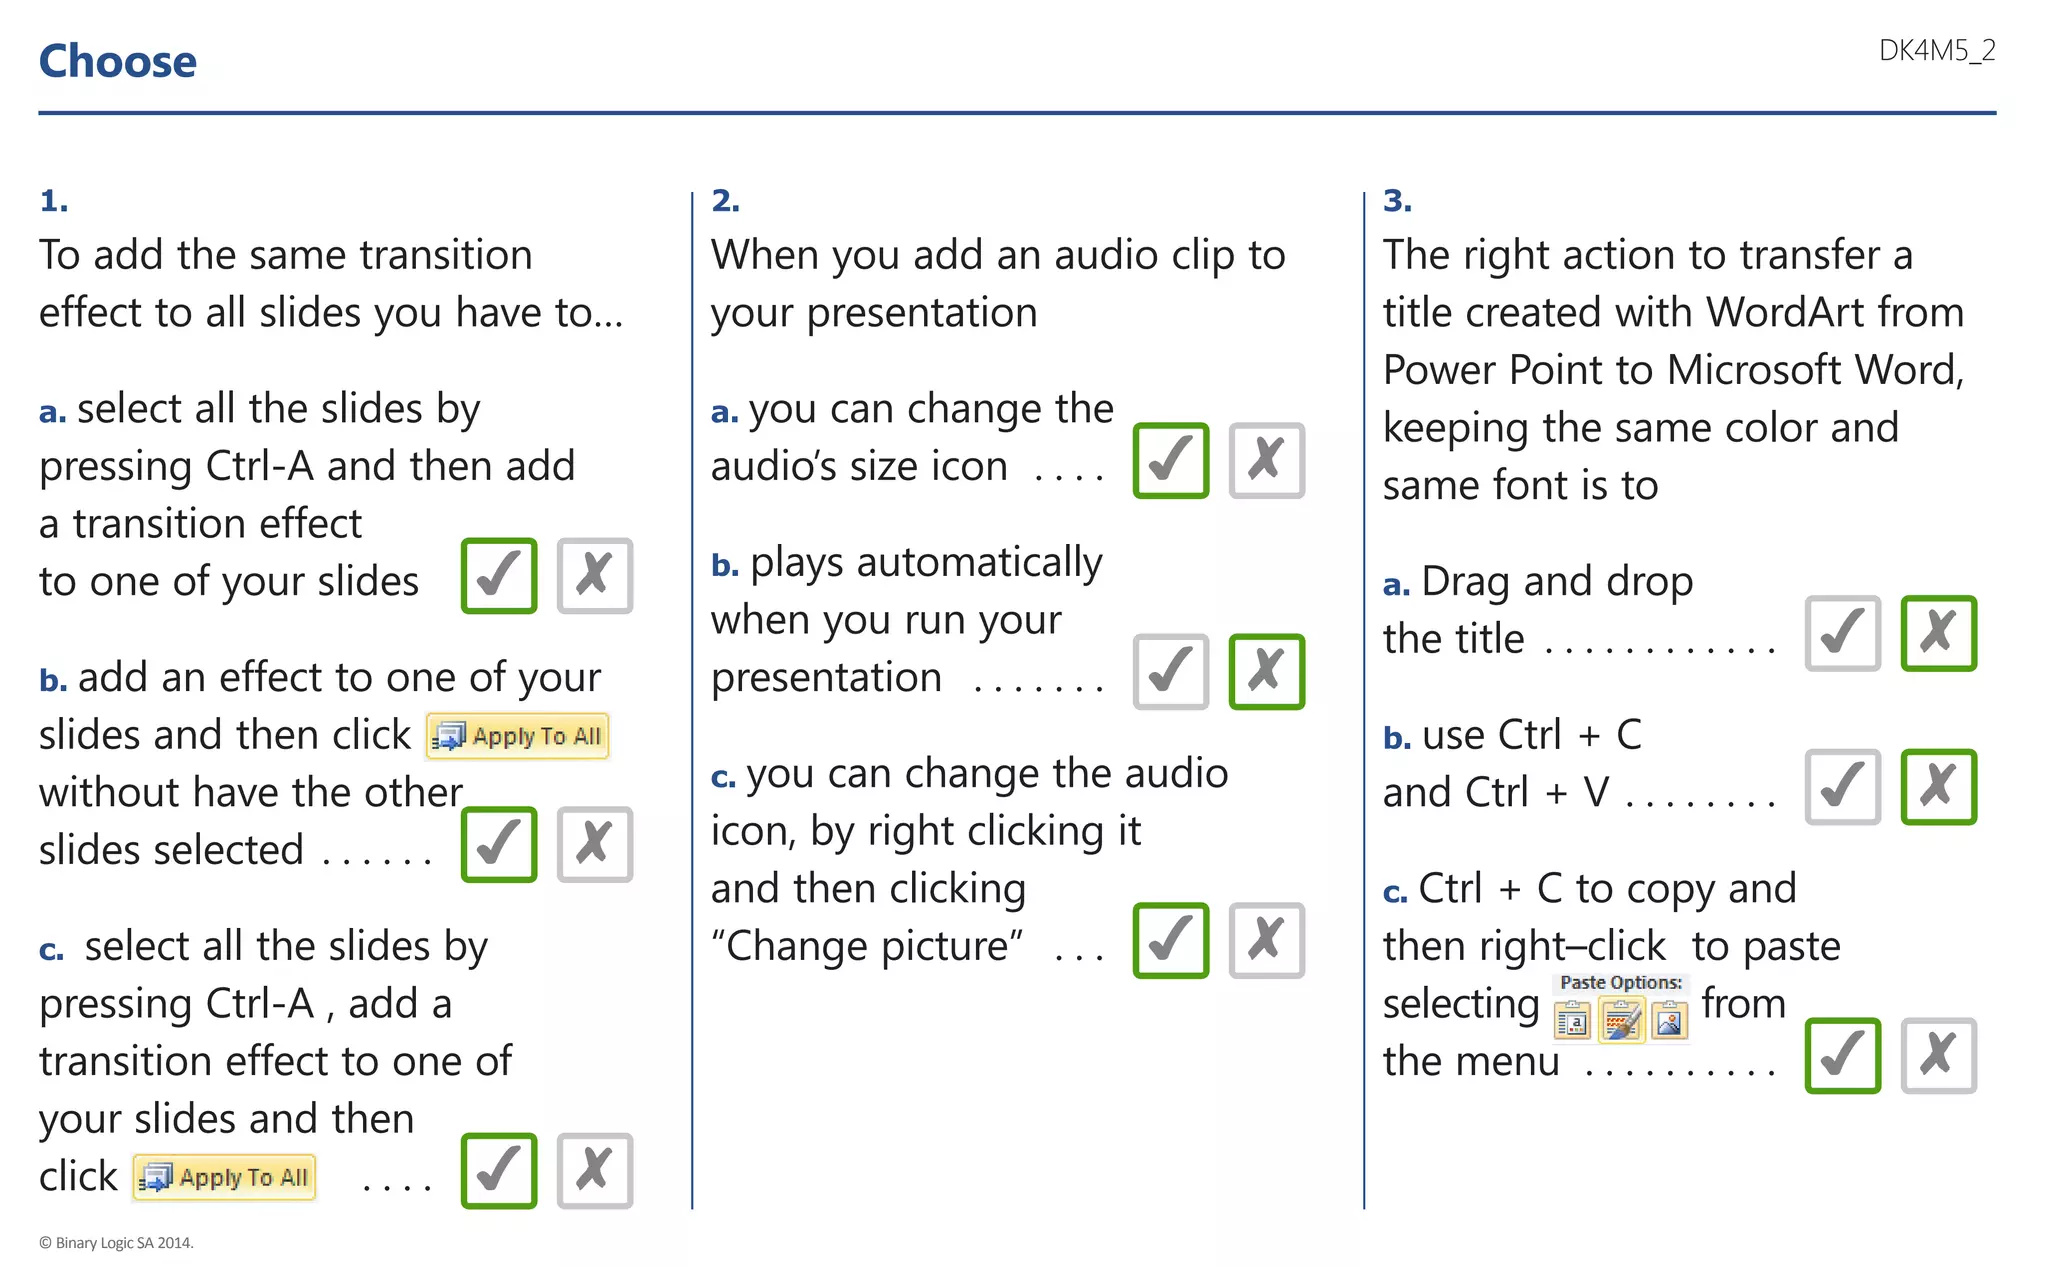The height and width of the screenshot is (1267, 2048).
Task: Tick the checkmark for plays automatically
Action: click(1171, 672)
